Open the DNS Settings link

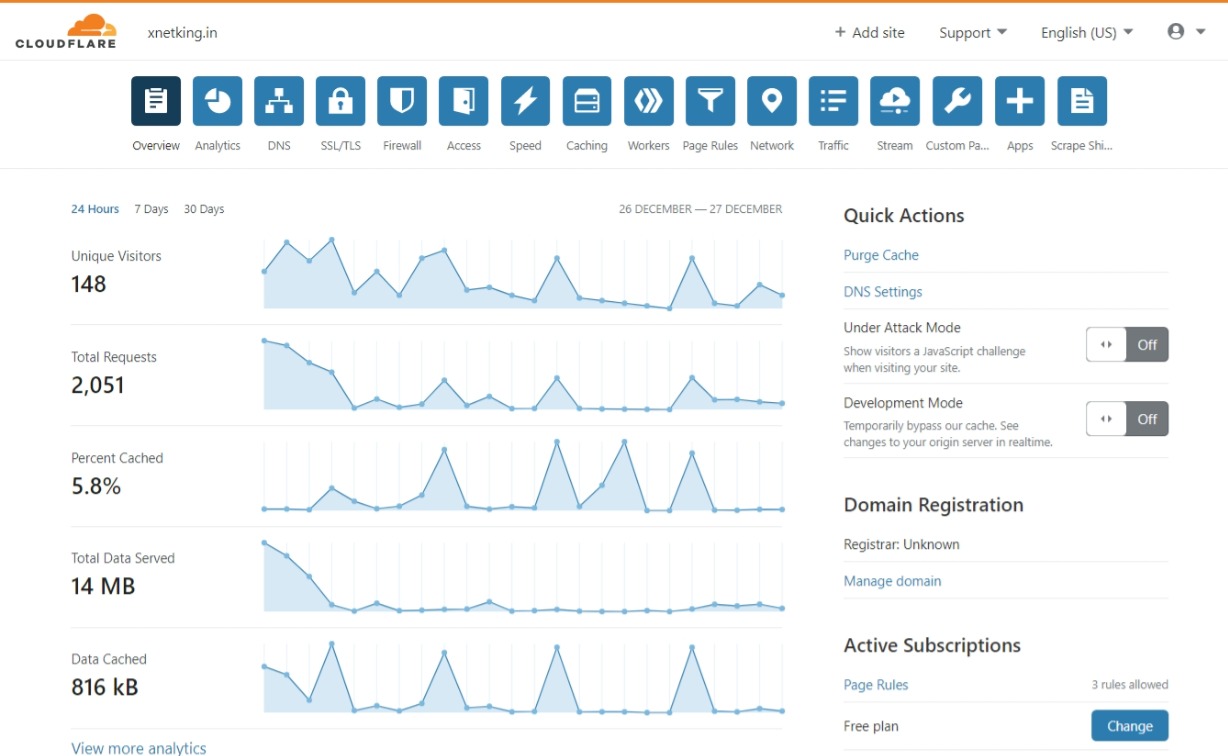pyautogui.click(x=883, y=292)
